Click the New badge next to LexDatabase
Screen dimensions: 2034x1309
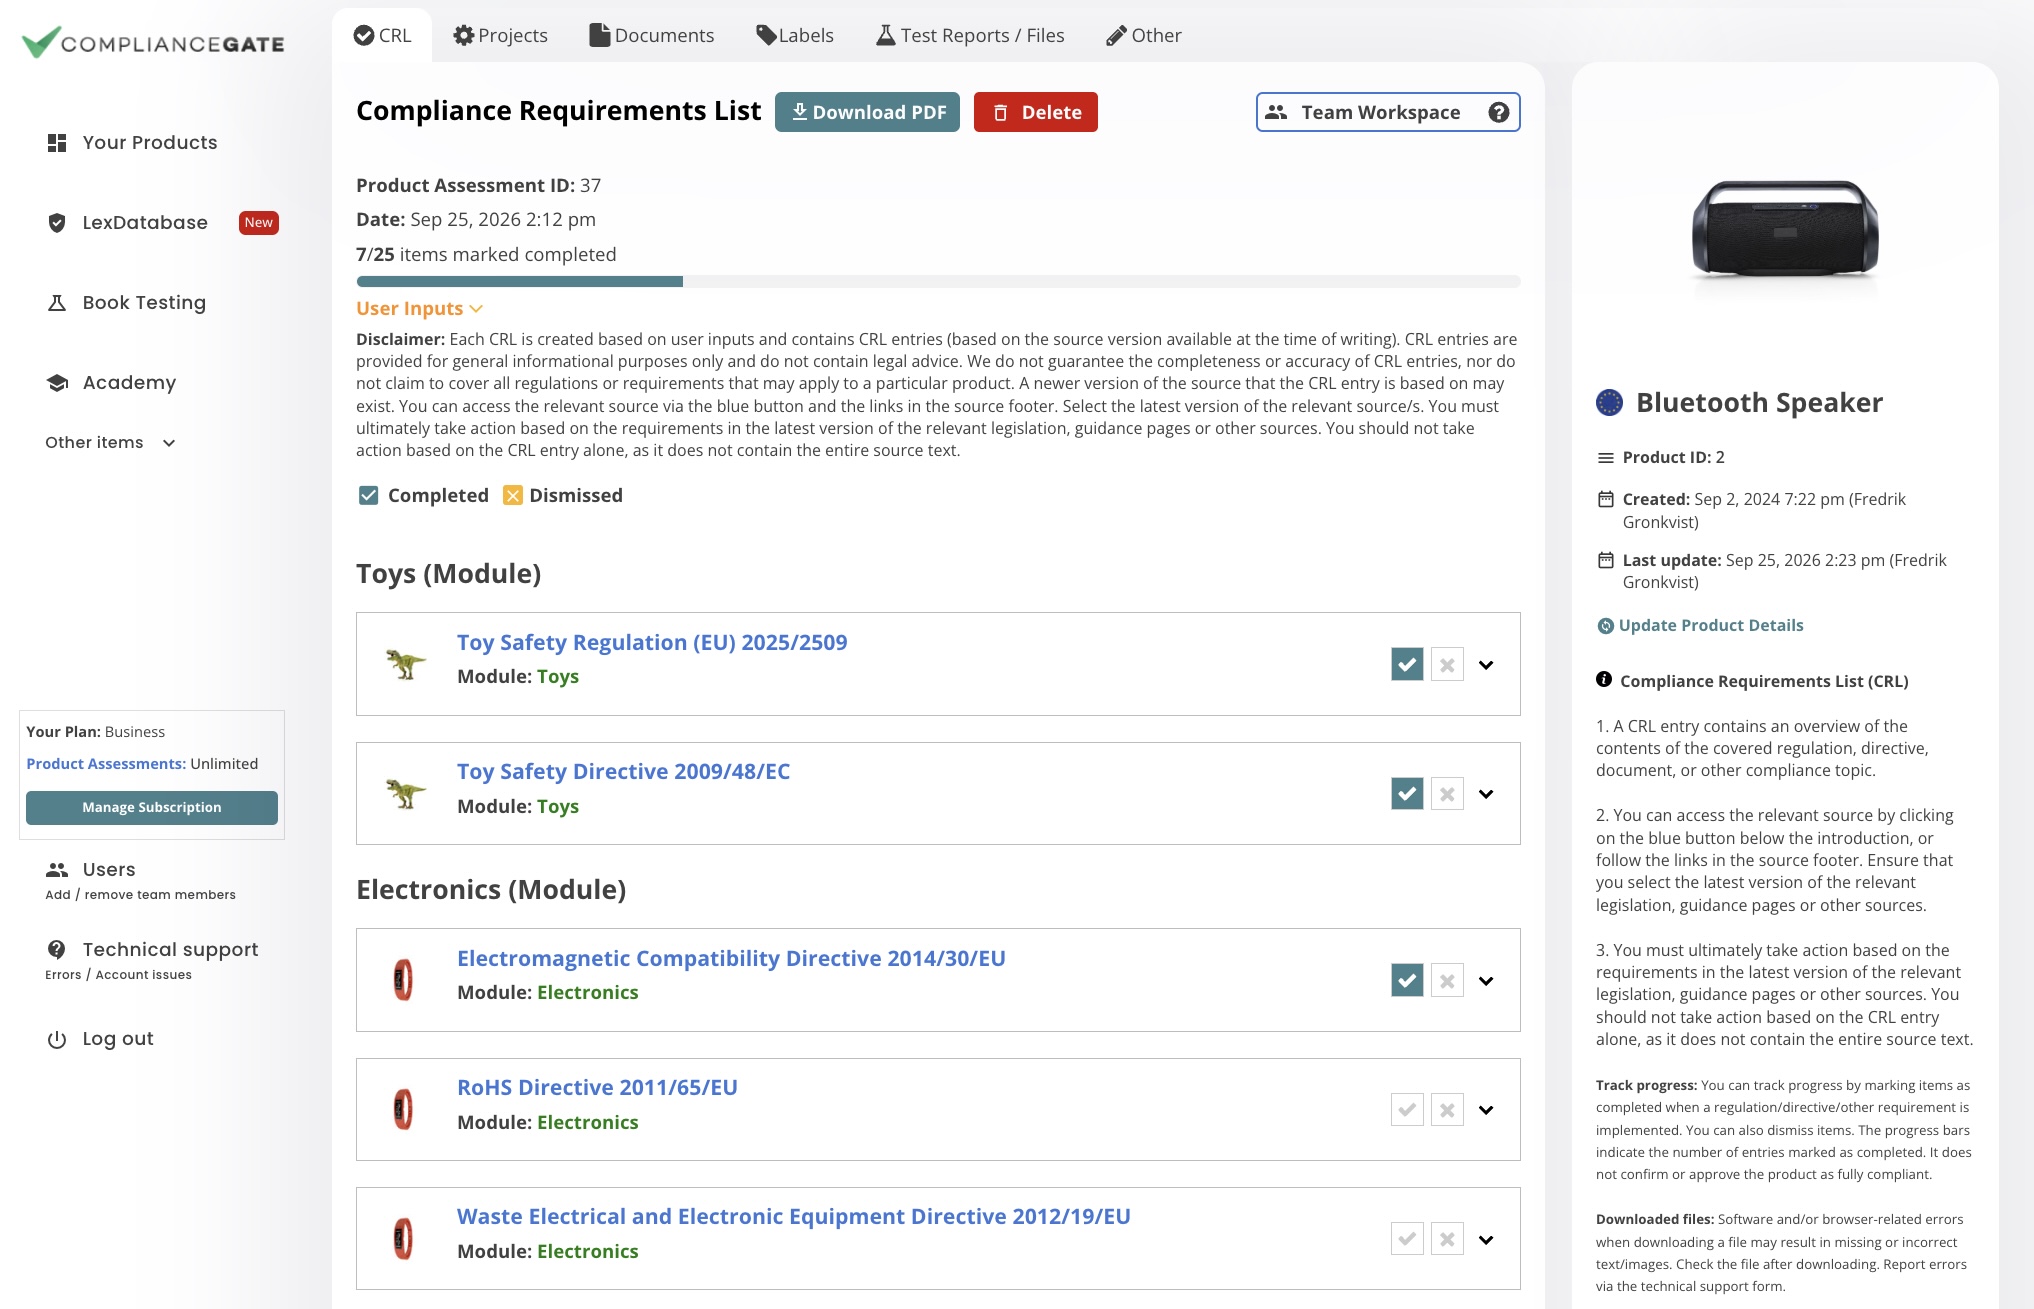pyautogui.click(x=259, y=223)
